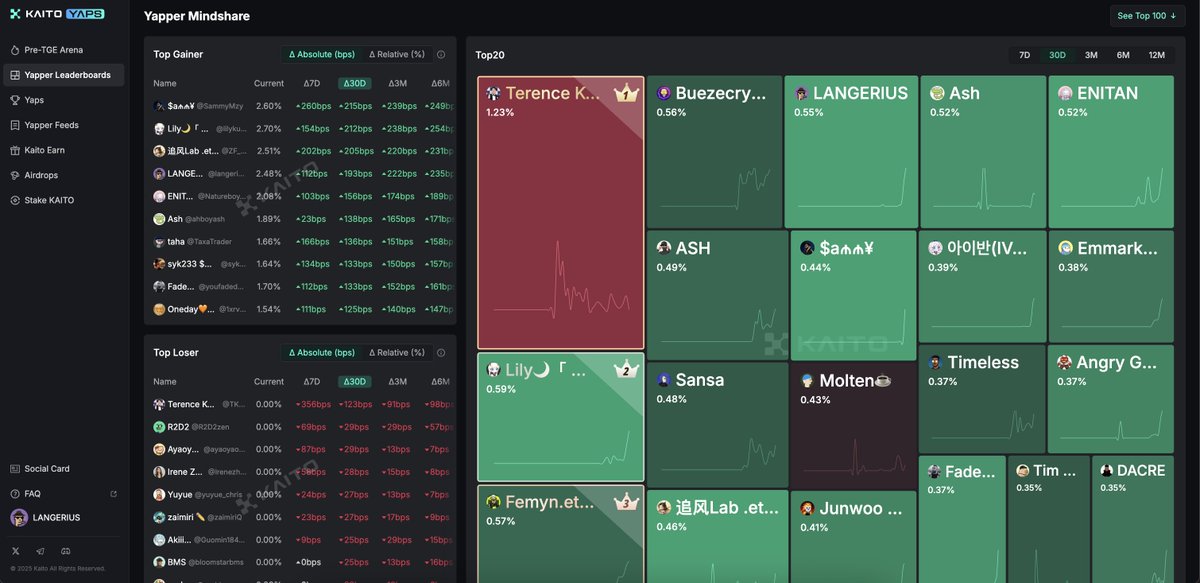1200x583 pixels.
Task: Open the Terence K... treemap tile
Action: [x=561, y=213]
